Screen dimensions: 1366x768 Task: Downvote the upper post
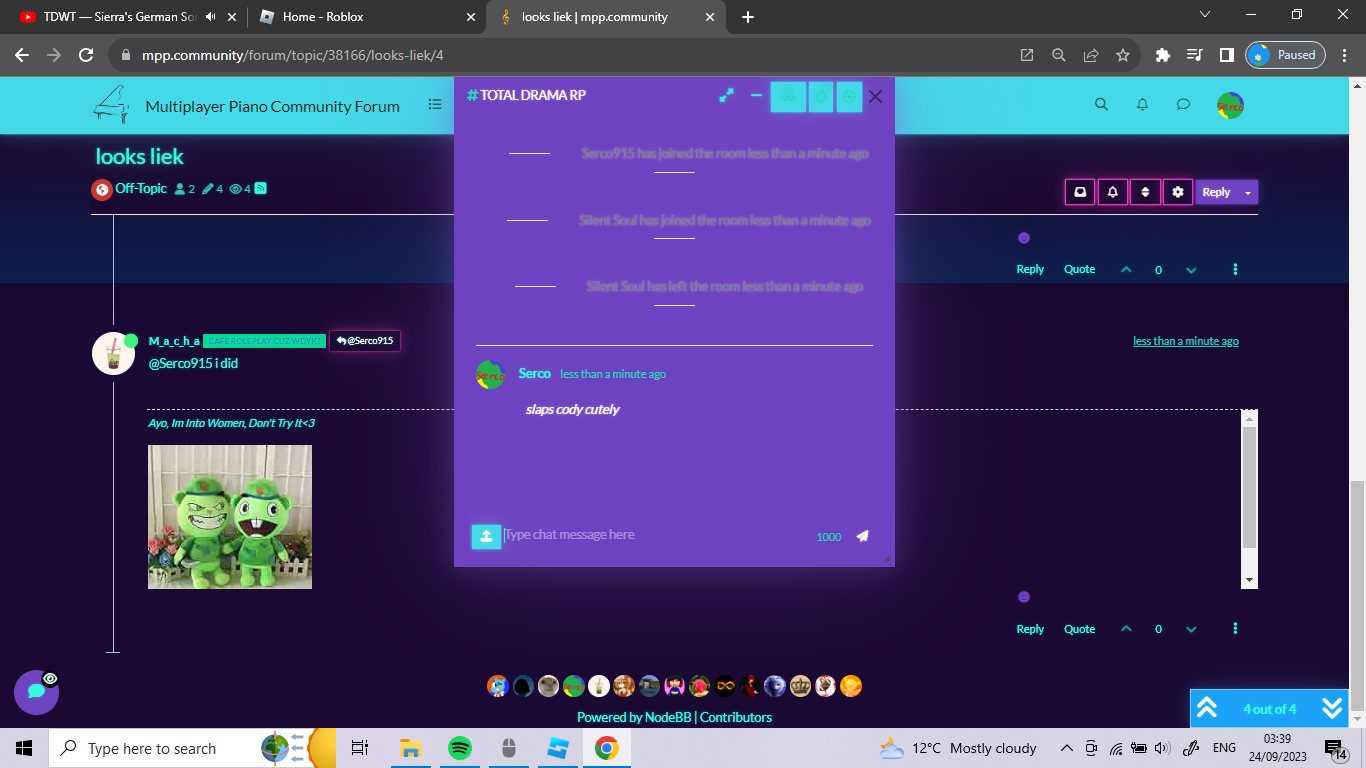point(1191,269)
